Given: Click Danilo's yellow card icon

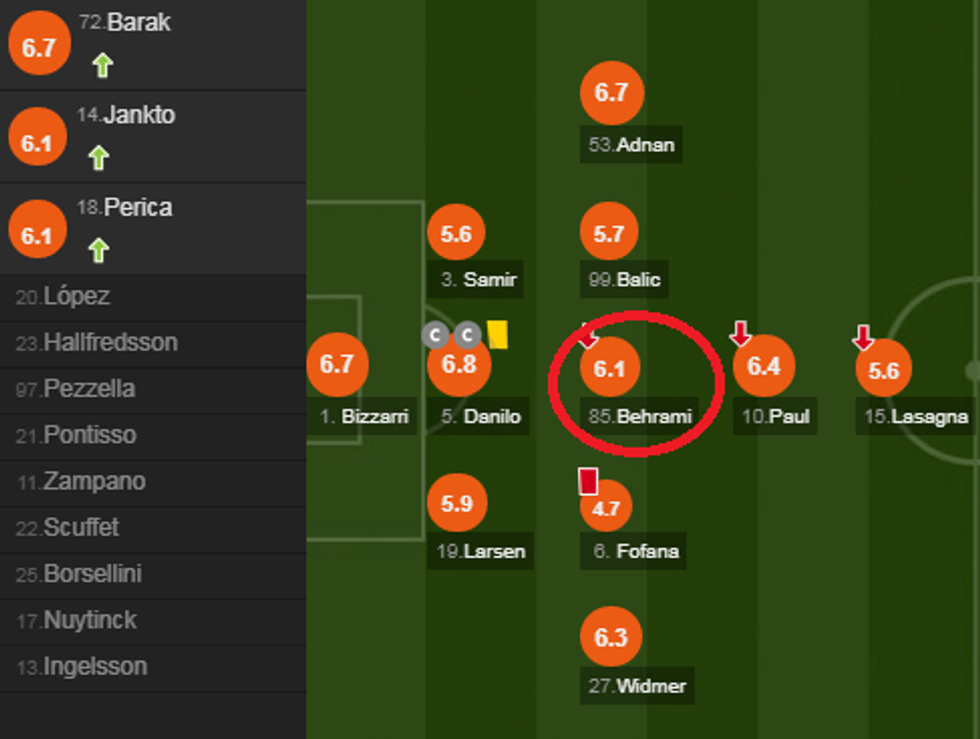Looking at the screenshot, I should (x=498, y=334).
